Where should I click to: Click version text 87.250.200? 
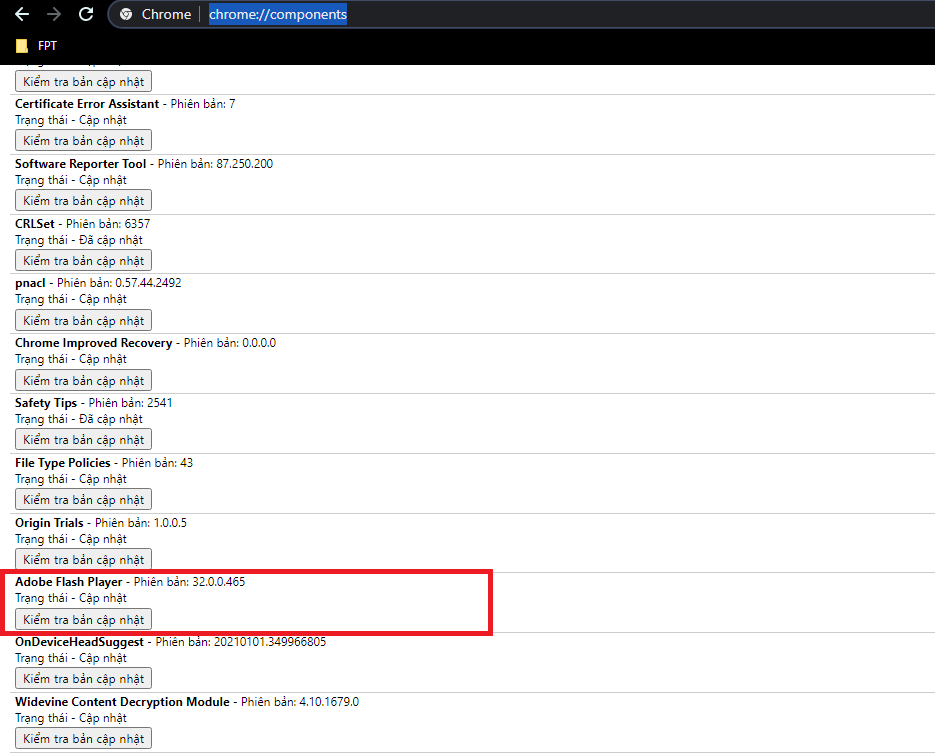pyautogui.click(x=244, y=164)
